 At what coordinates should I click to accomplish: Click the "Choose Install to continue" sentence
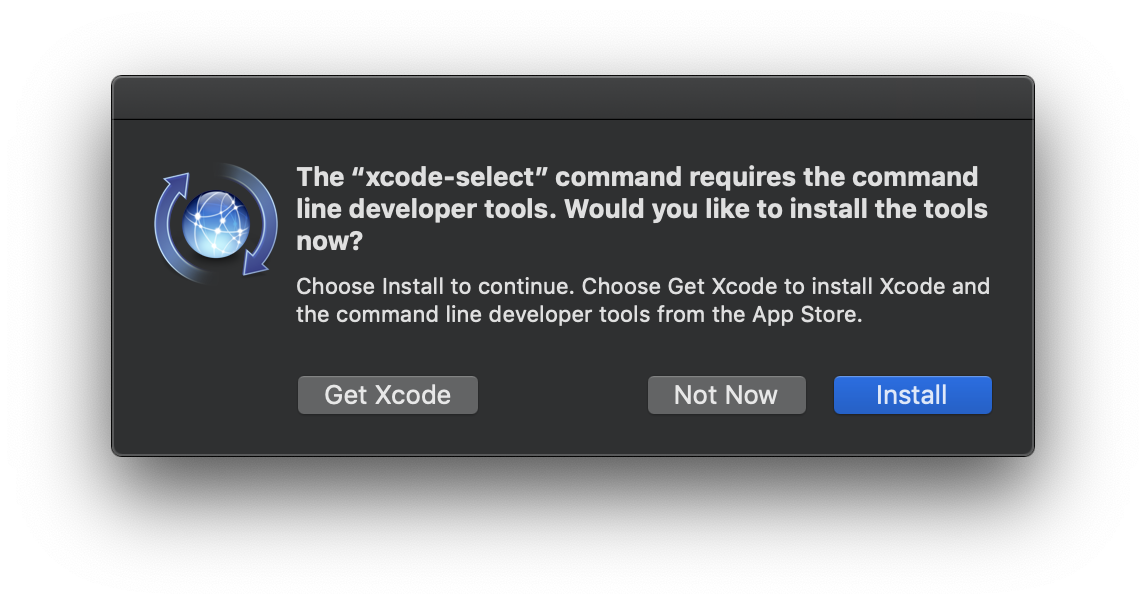(434, 287)
